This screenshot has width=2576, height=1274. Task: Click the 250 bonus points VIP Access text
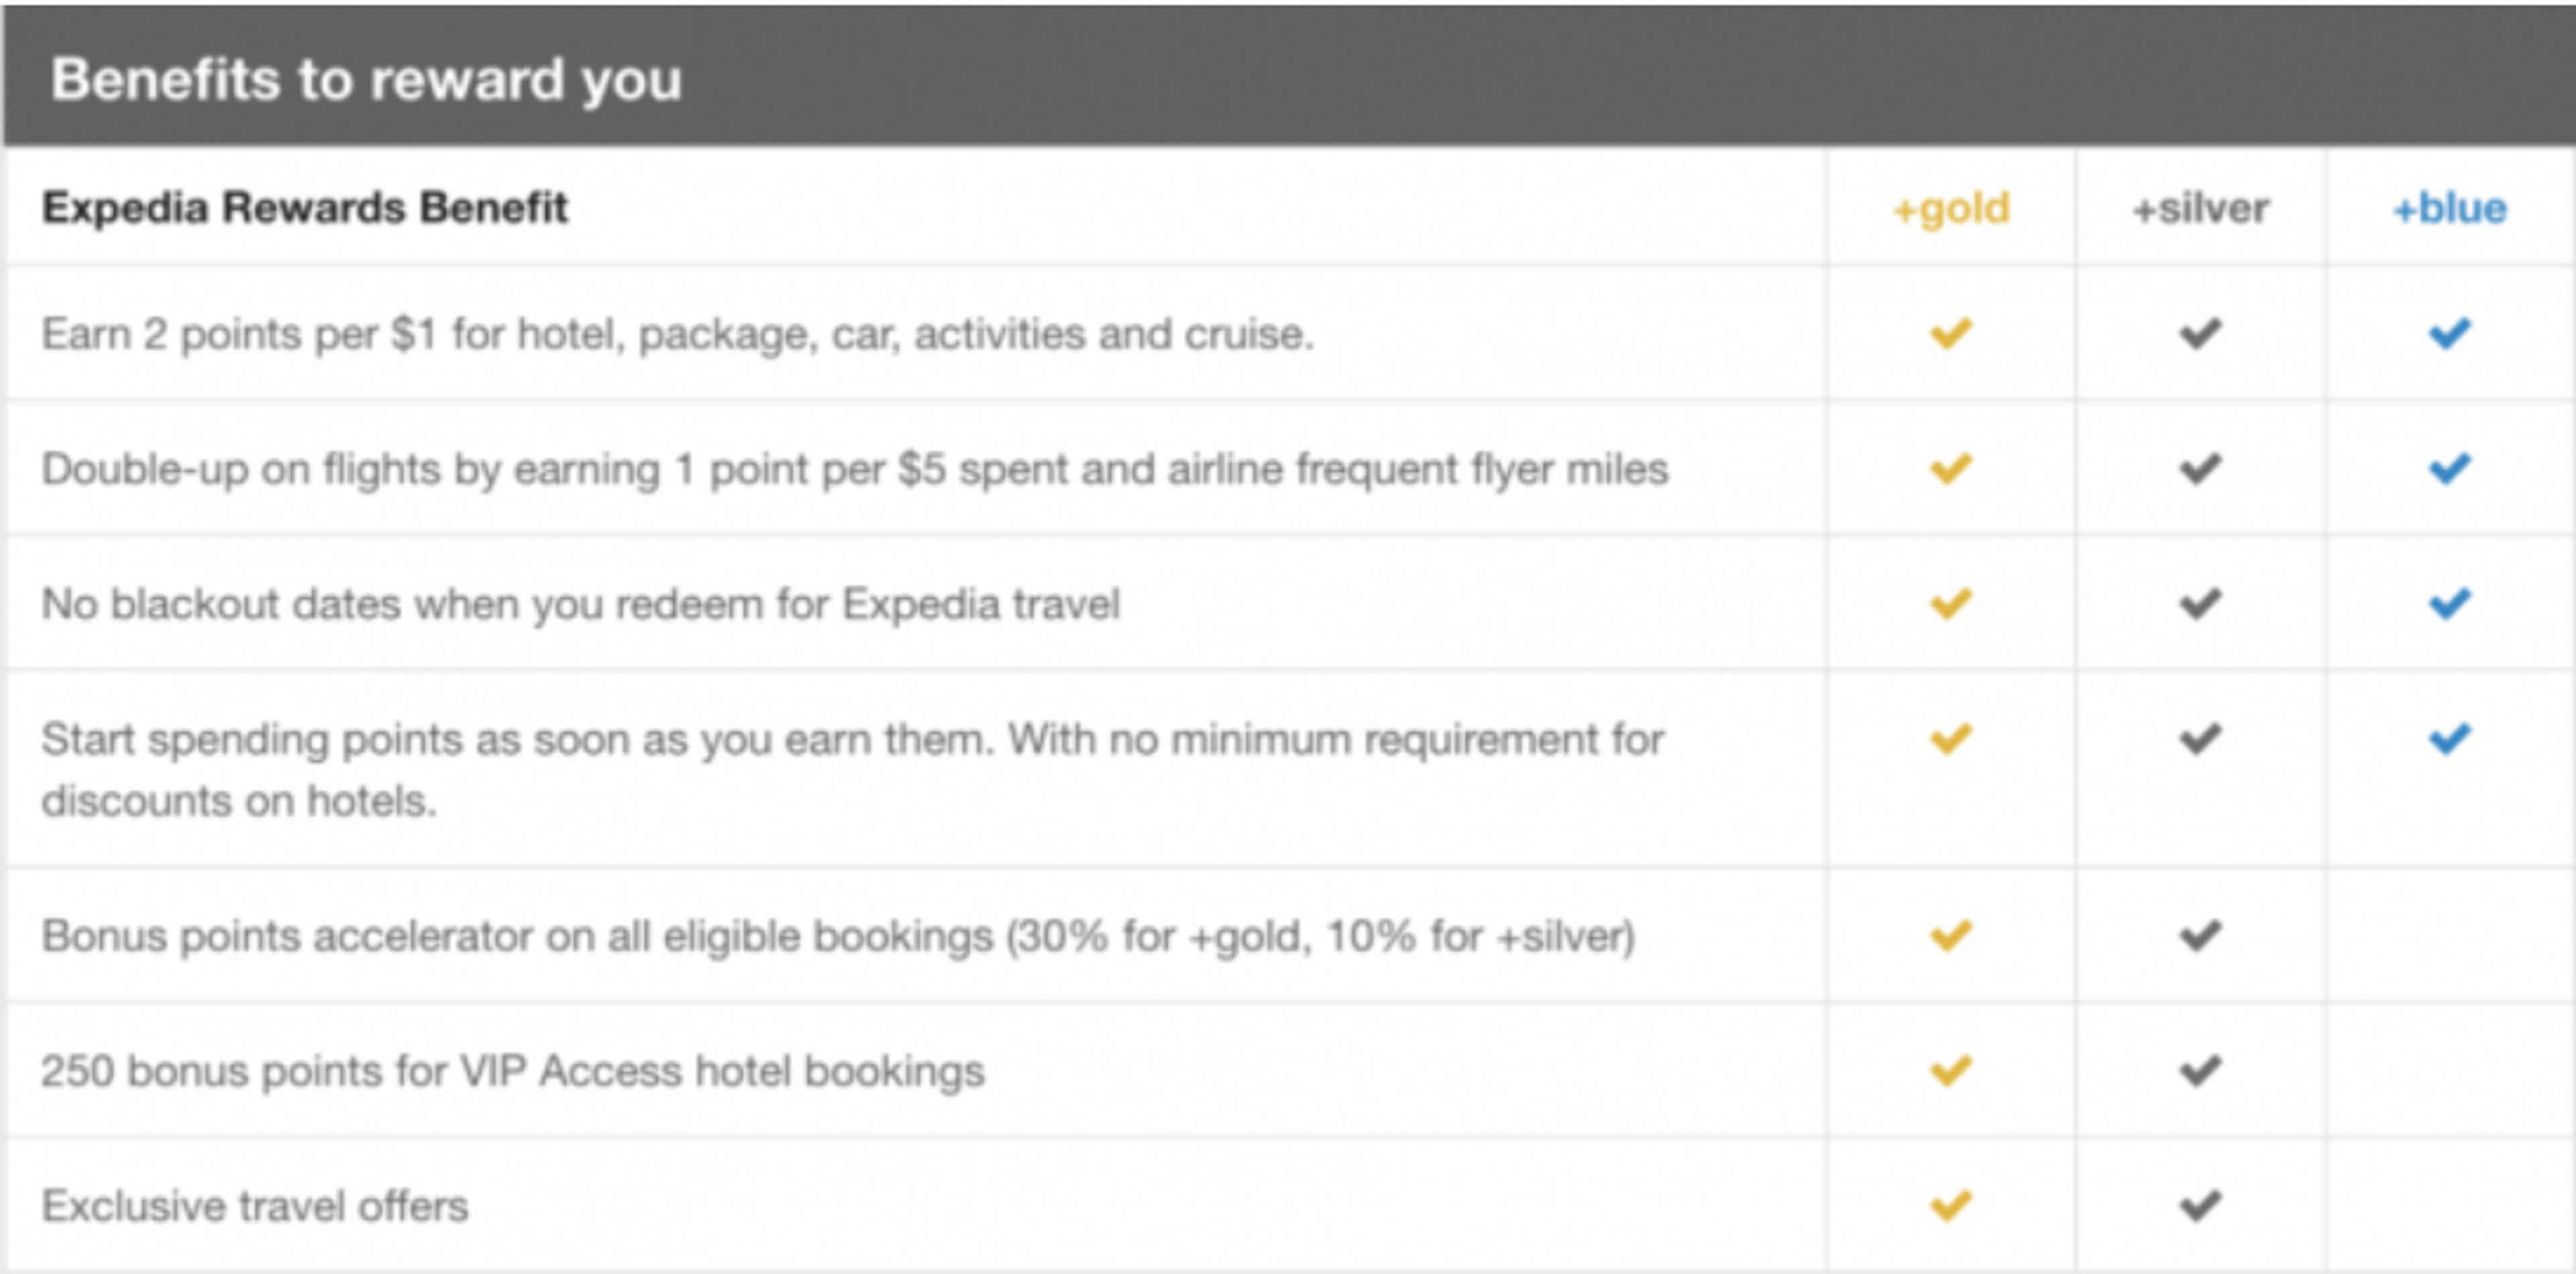(x=512, y=1071)
